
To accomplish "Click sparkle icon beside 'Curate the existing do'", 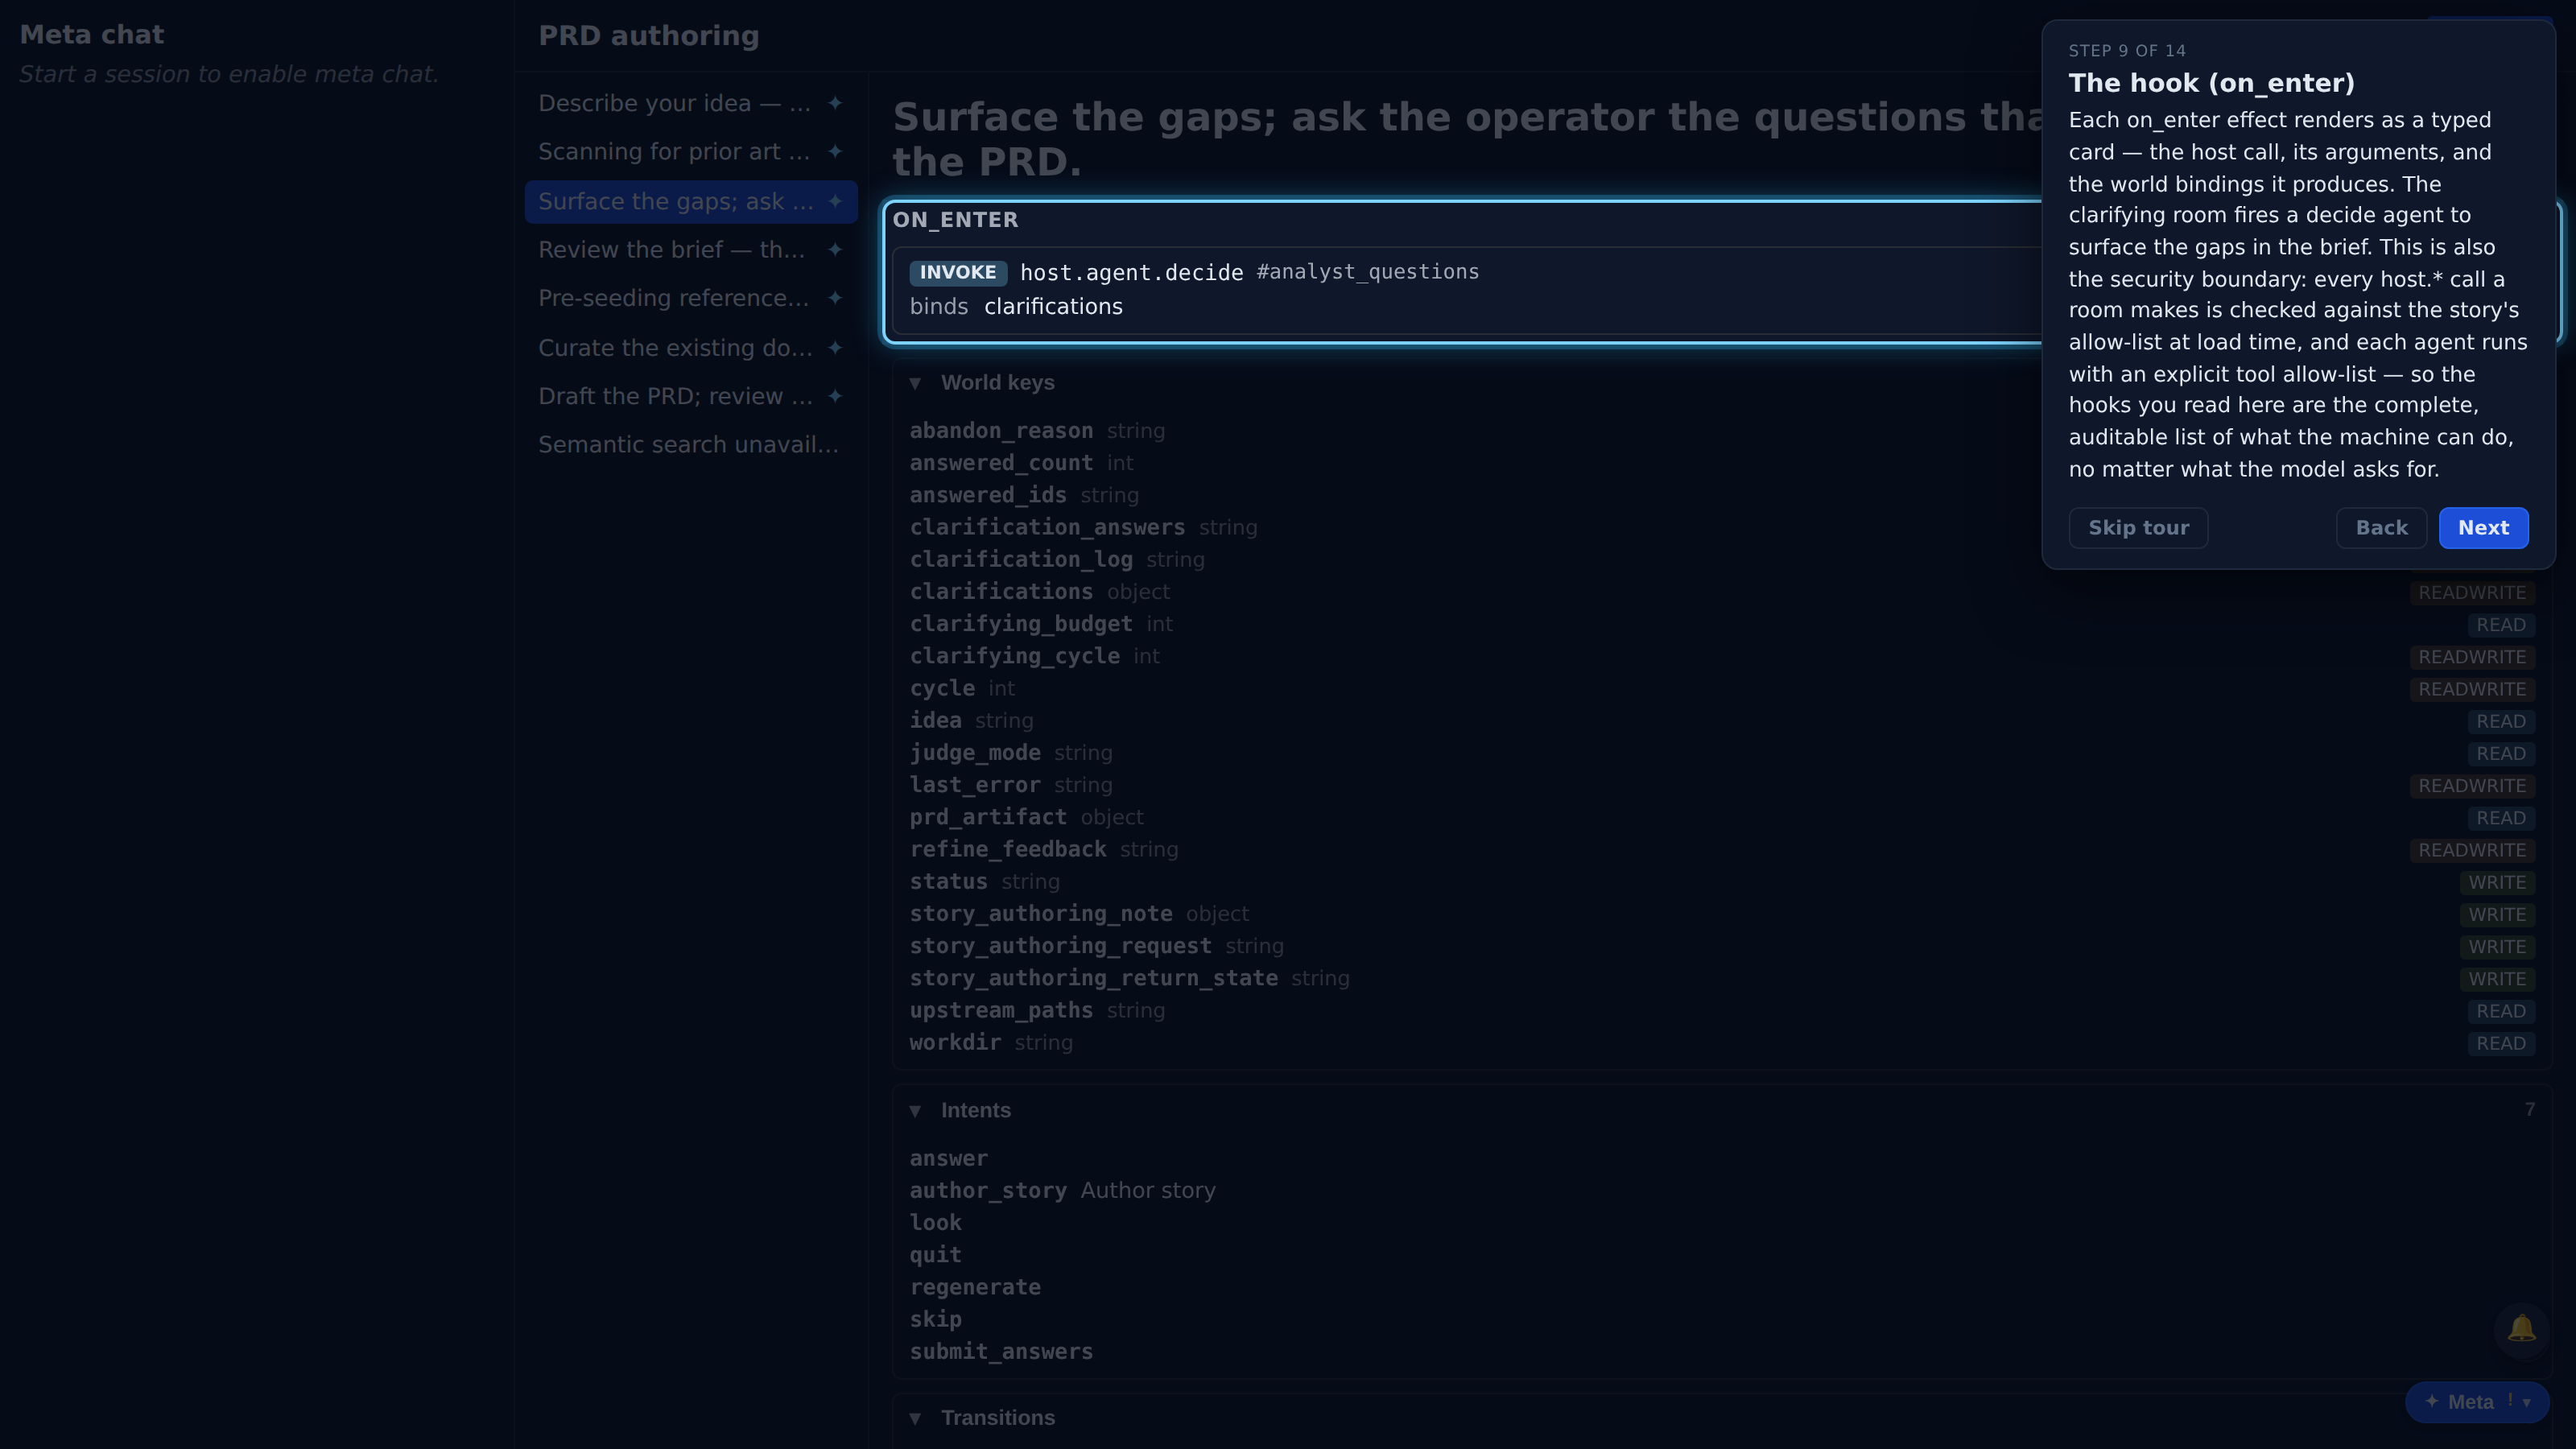I will (835, 347).
